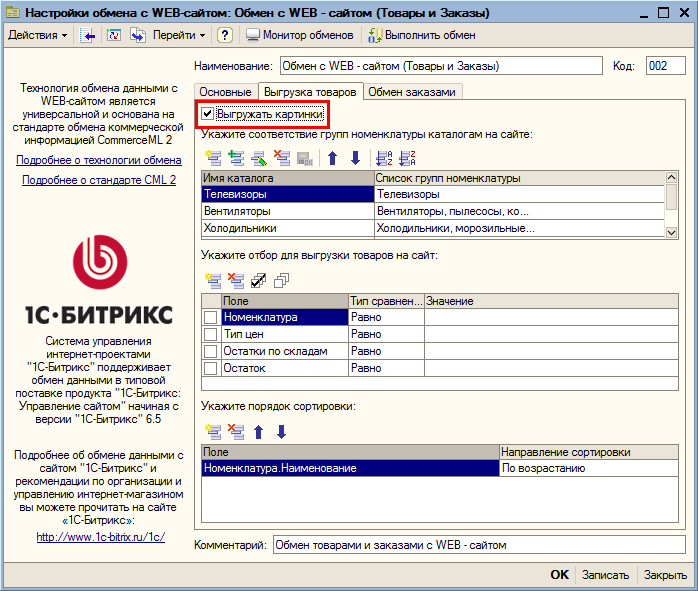Move the sort field down
Image resolution: width=698 pixels, height=591 pixels.
(x=281, y=432)
